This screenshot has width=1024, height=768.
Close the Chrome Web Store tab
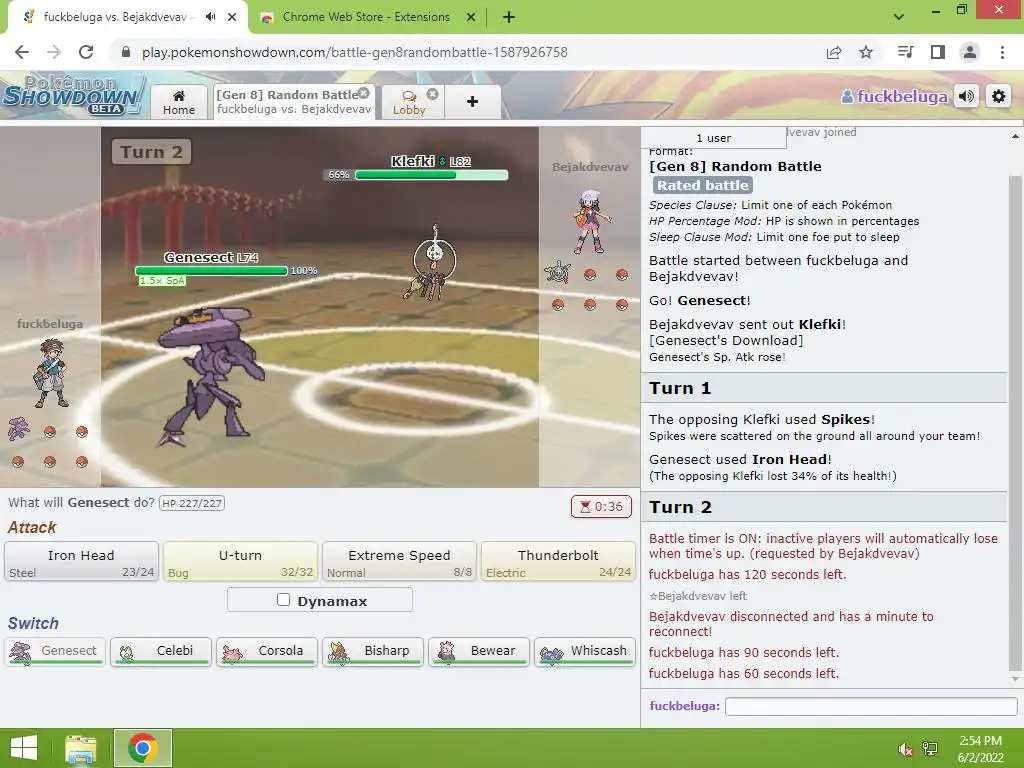click(471, 17)
